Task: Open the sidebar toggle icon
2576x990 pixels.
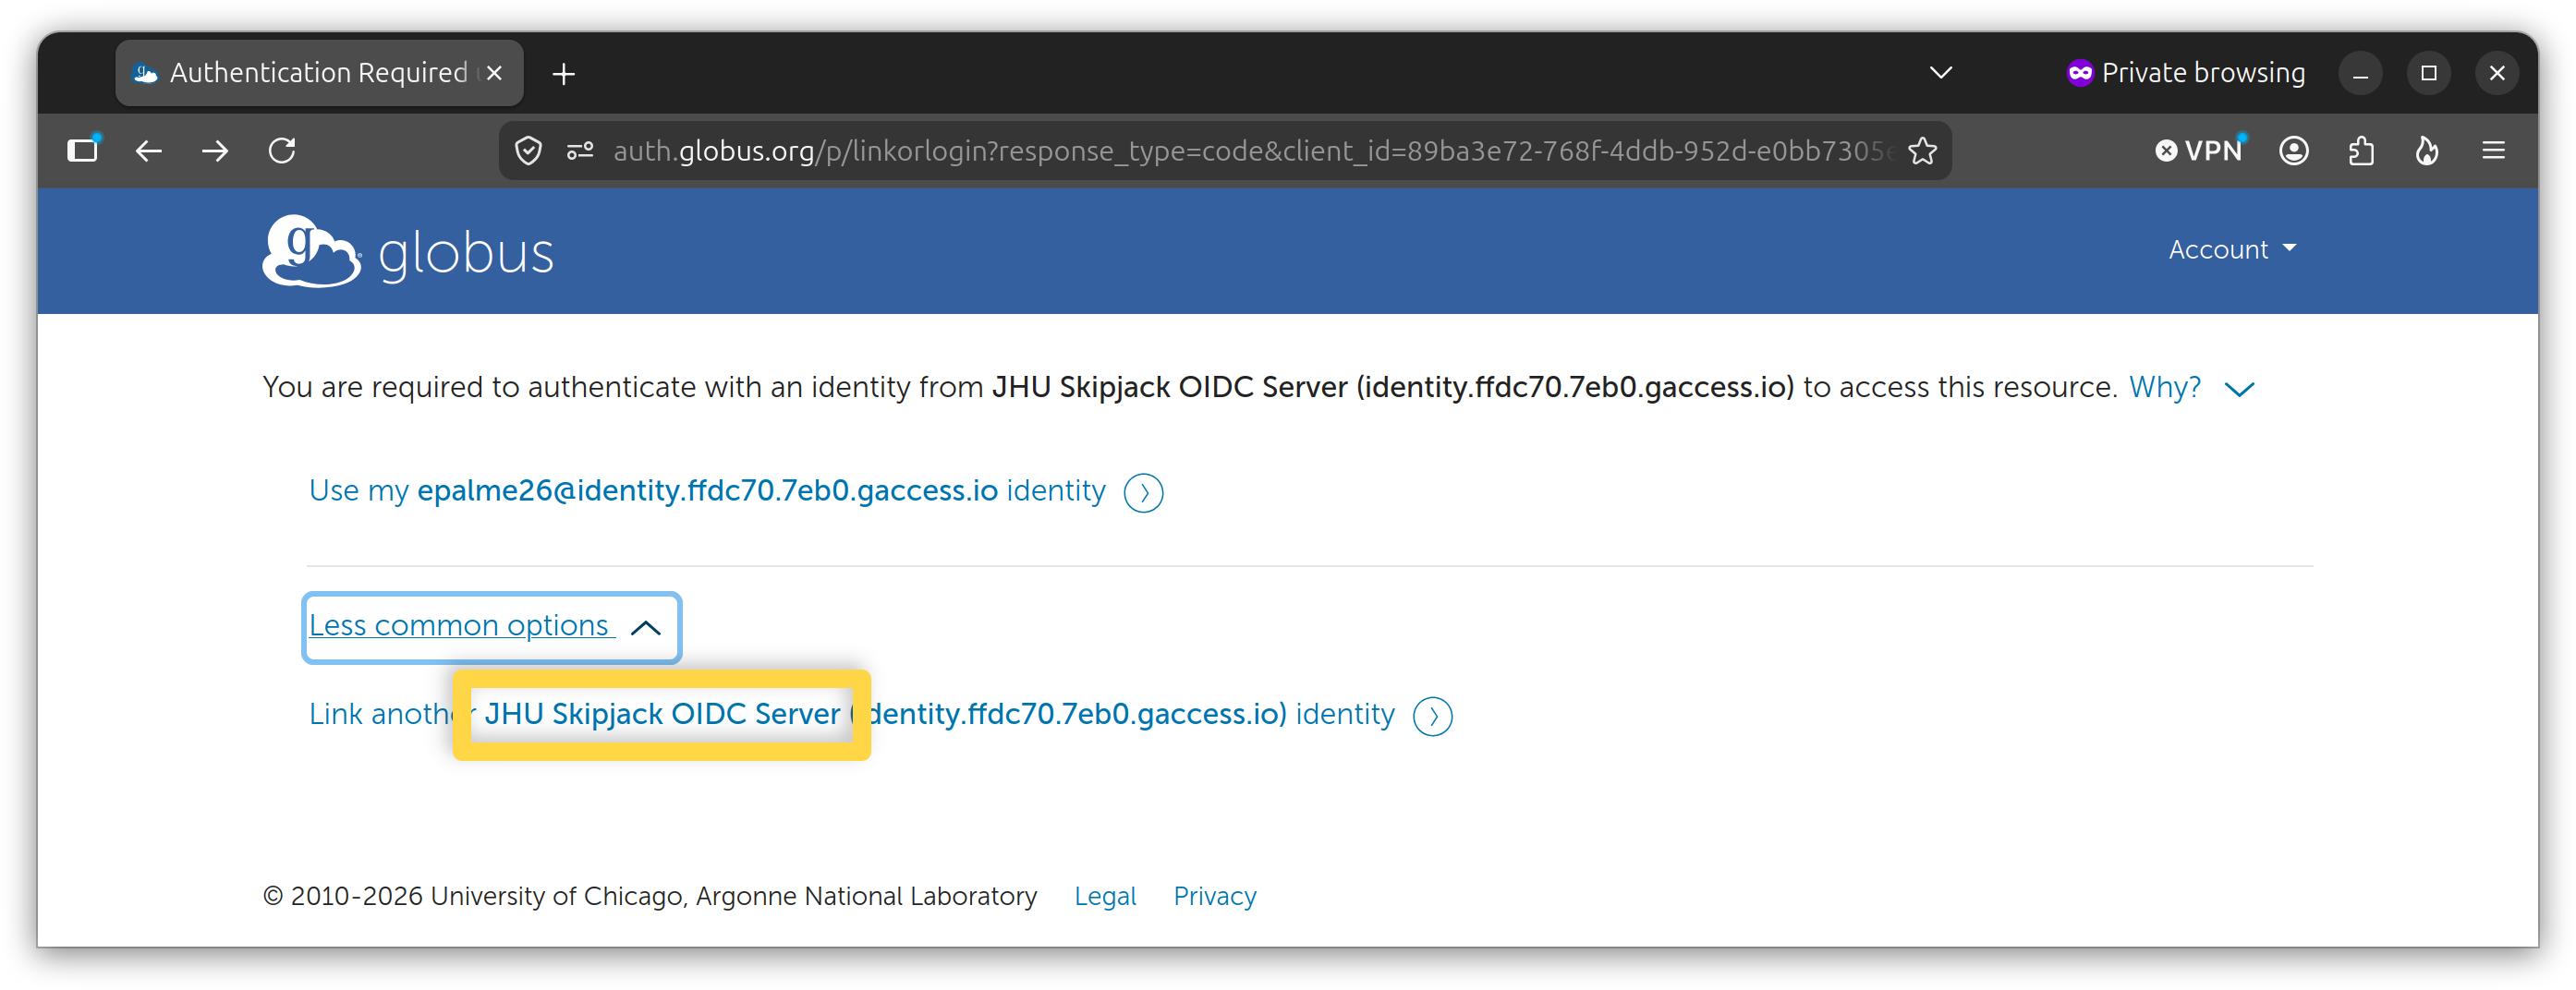Action: (x=83, y=150)
